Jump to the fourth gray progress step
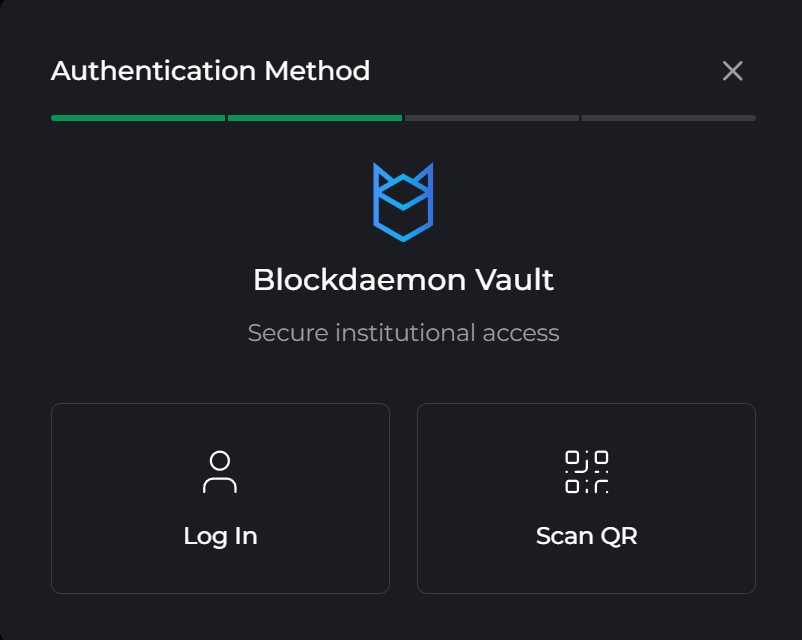The image size is (802, 640). 668,118
